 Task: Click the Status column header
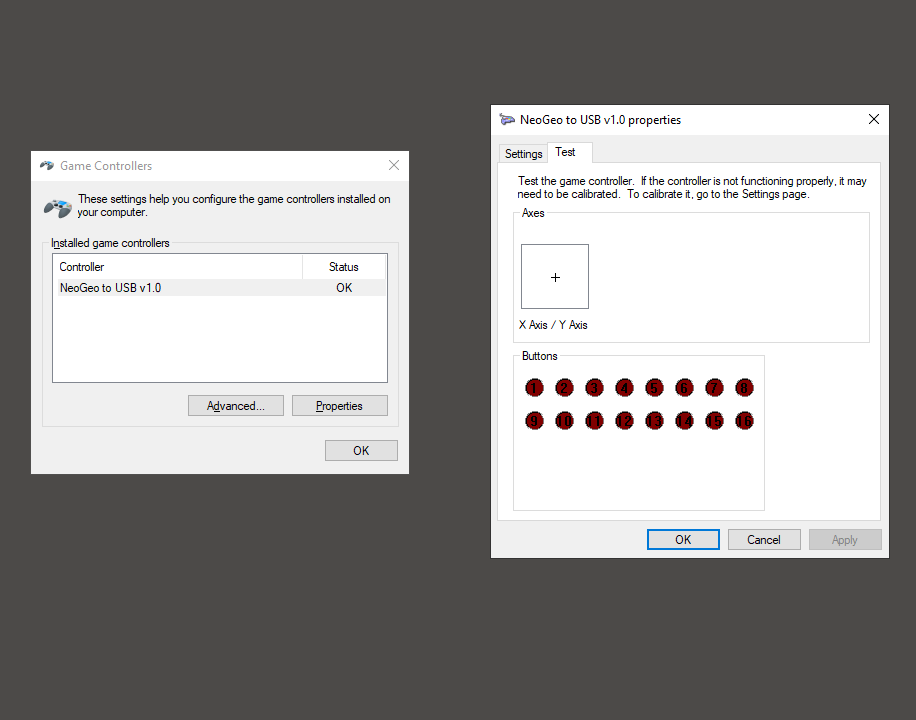click(x=344, y=267)
